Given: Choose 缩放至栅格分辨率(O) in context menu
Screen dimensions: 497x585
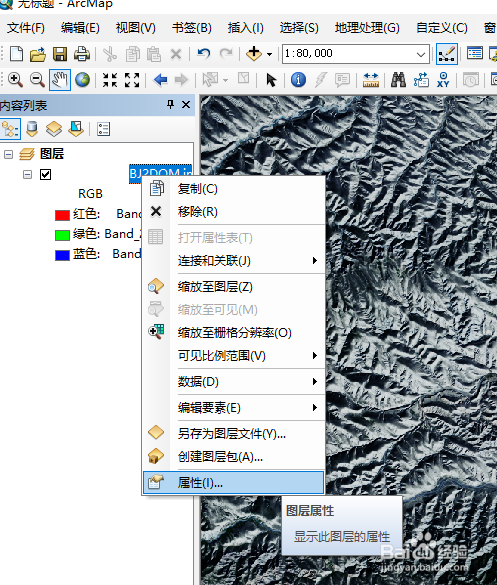Looking at the screenshot, I should coord(233,332).
